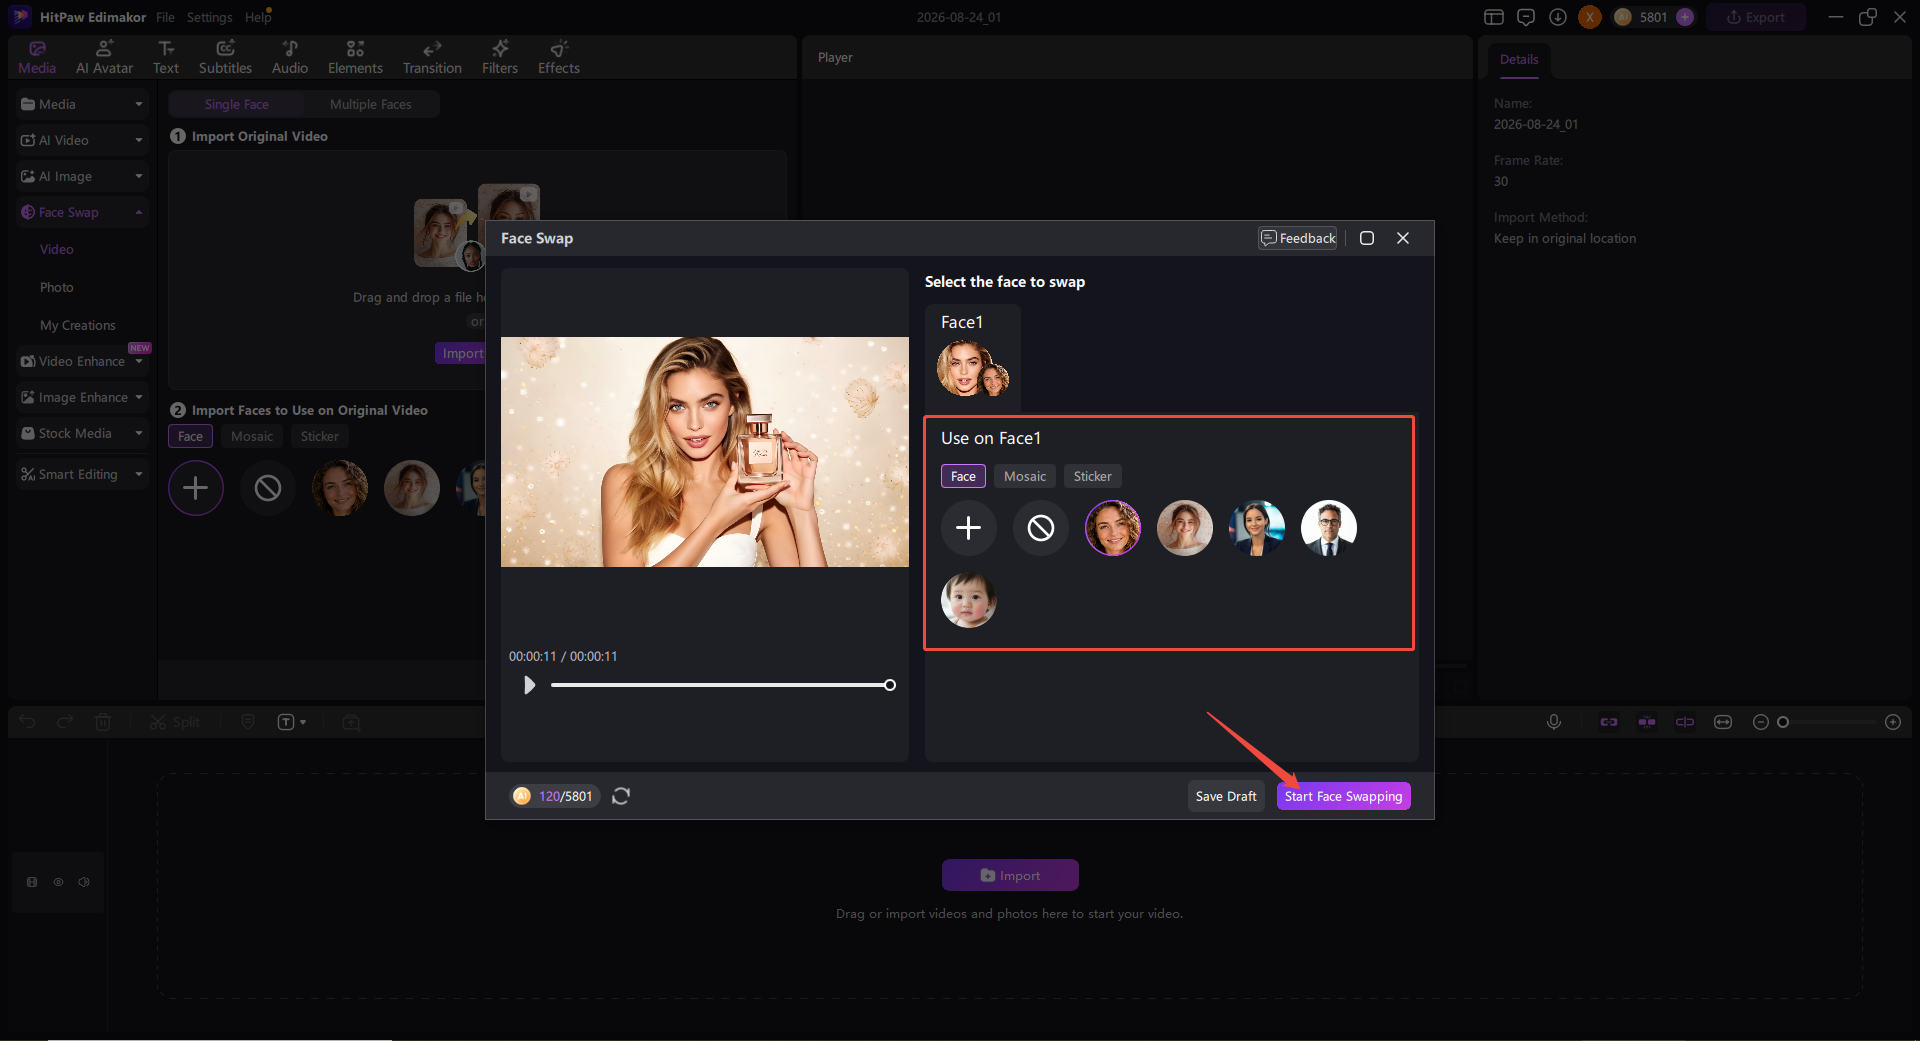
Task: Click the Export button in the title bar
Action: 1756,17
